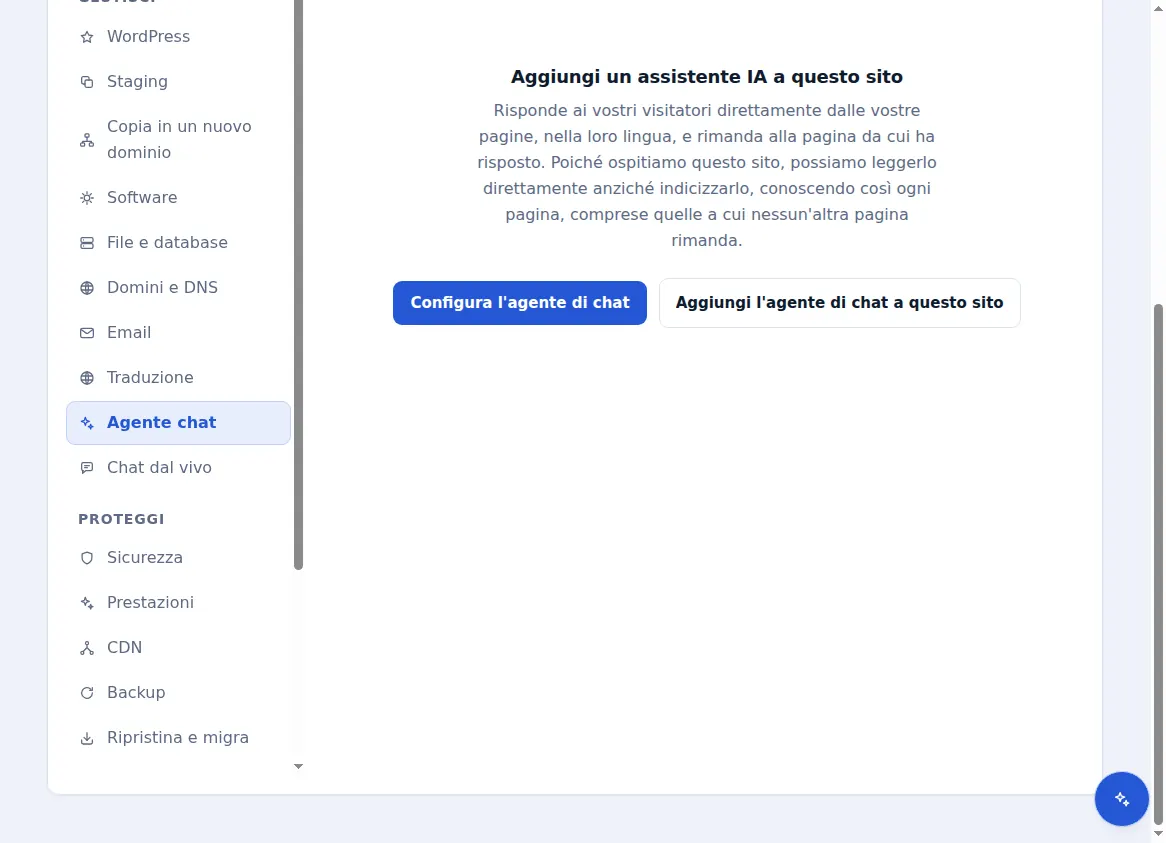The width and height of the screenshot is (1166, 843).
Task: Select Ripristina e migra
Action: pyautogui.click(x=178, y=738)
